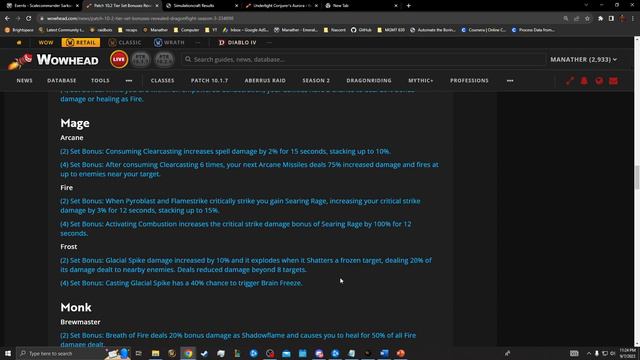Open Windows Start menu
Screen dimensions: 640x360
click(x=8, y=353)
